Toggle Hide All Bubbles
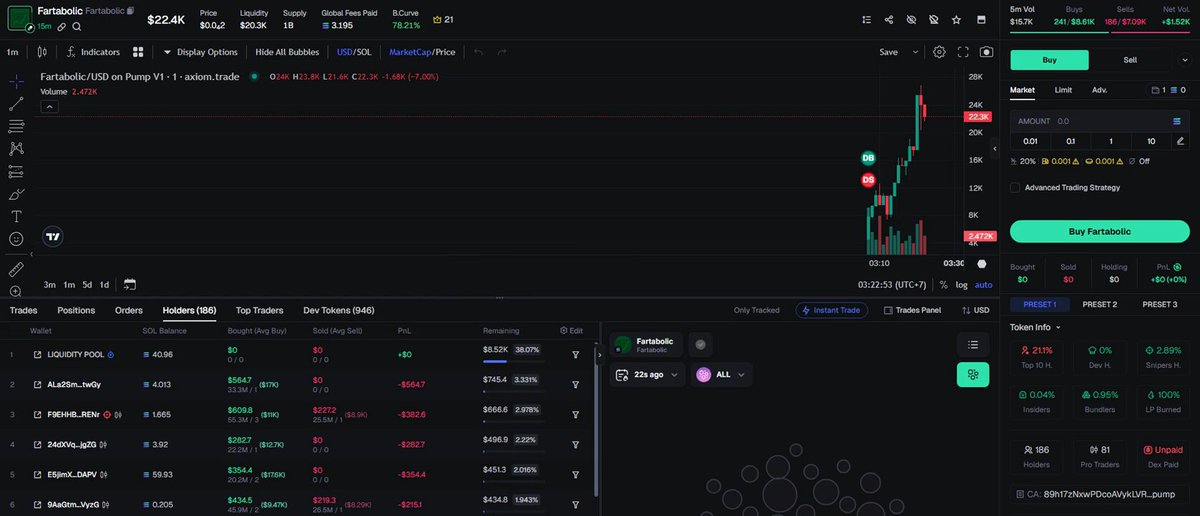 [286, 52]
